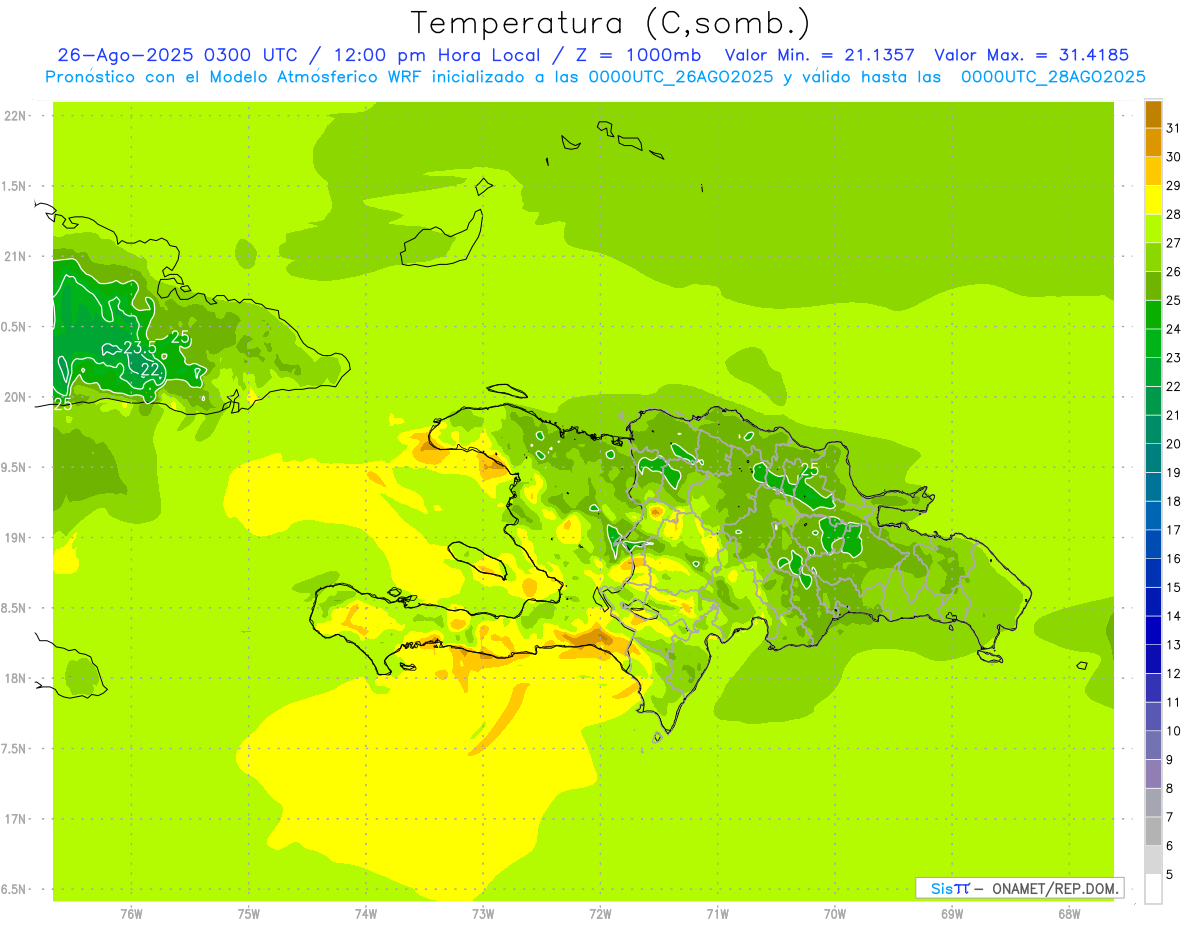1200x927 pixels.
Task: Click the title 'Temperatura (C,somb.)'
Action: (x=611, y=23)
